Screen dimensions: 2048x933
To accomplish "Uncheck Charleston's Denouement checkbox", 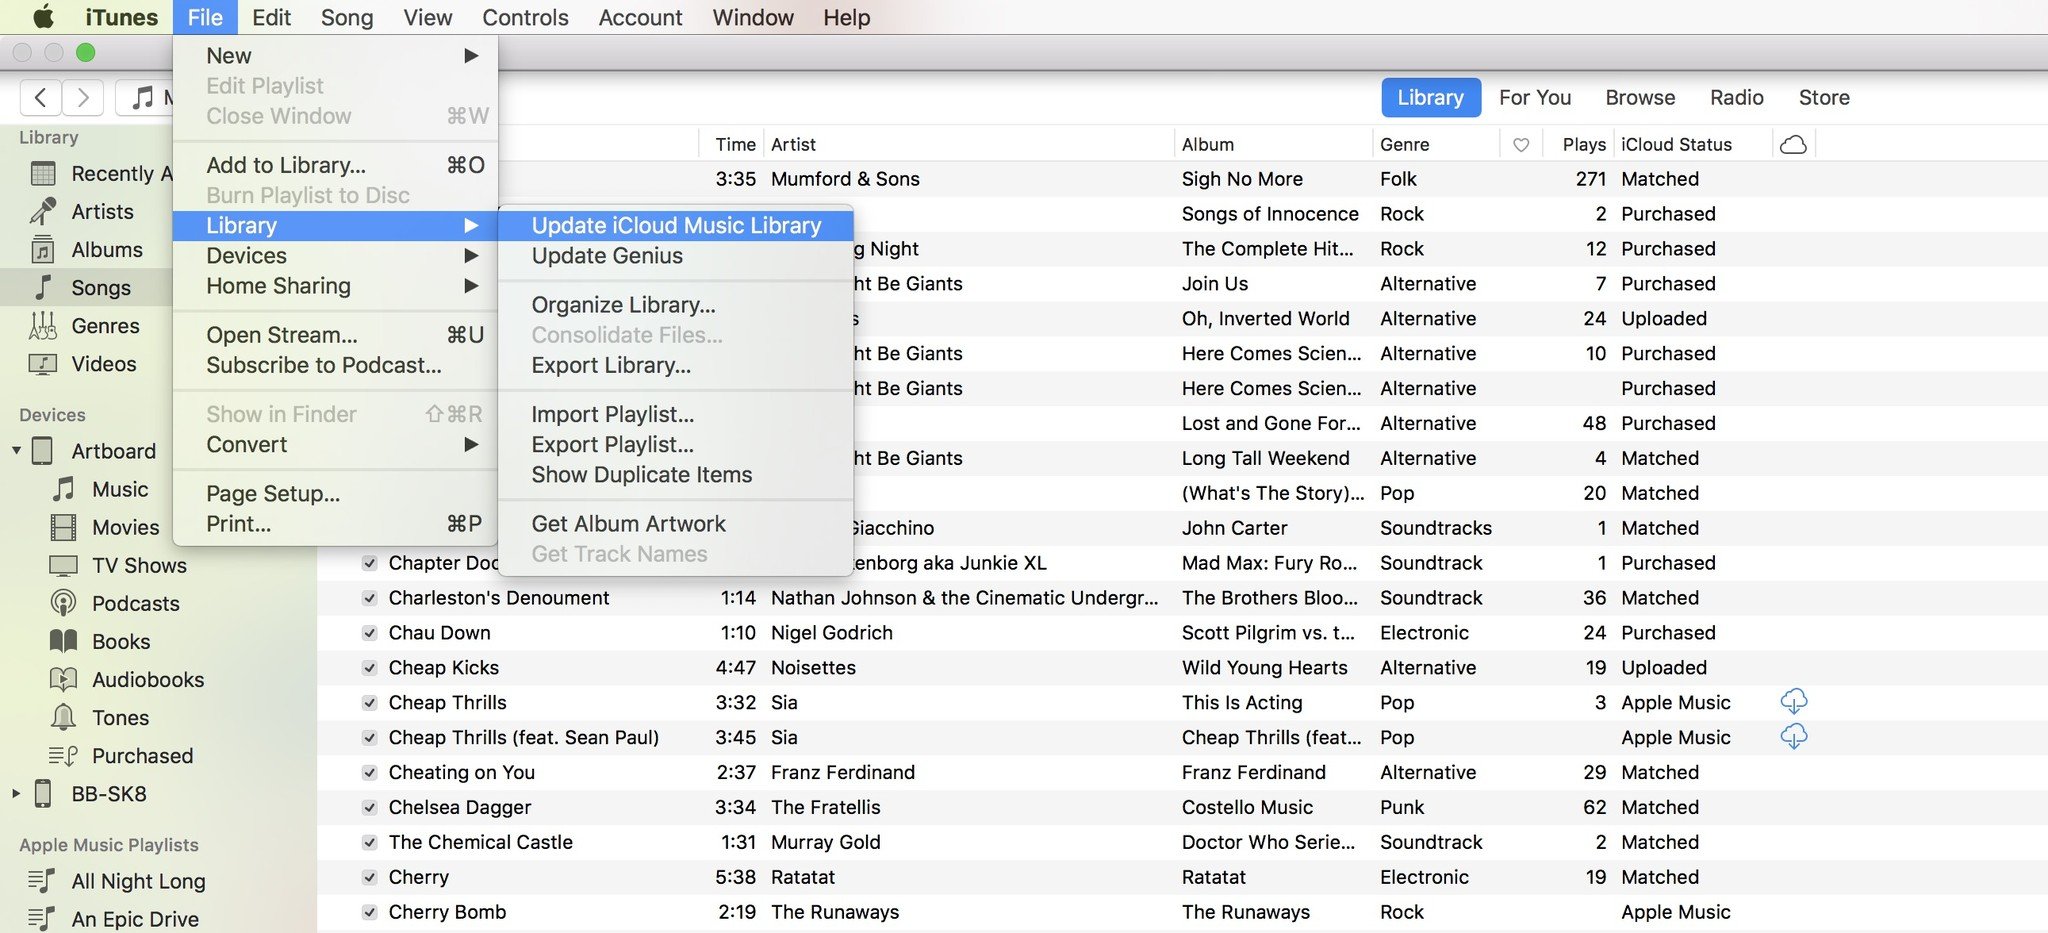I will coord(369,598).
